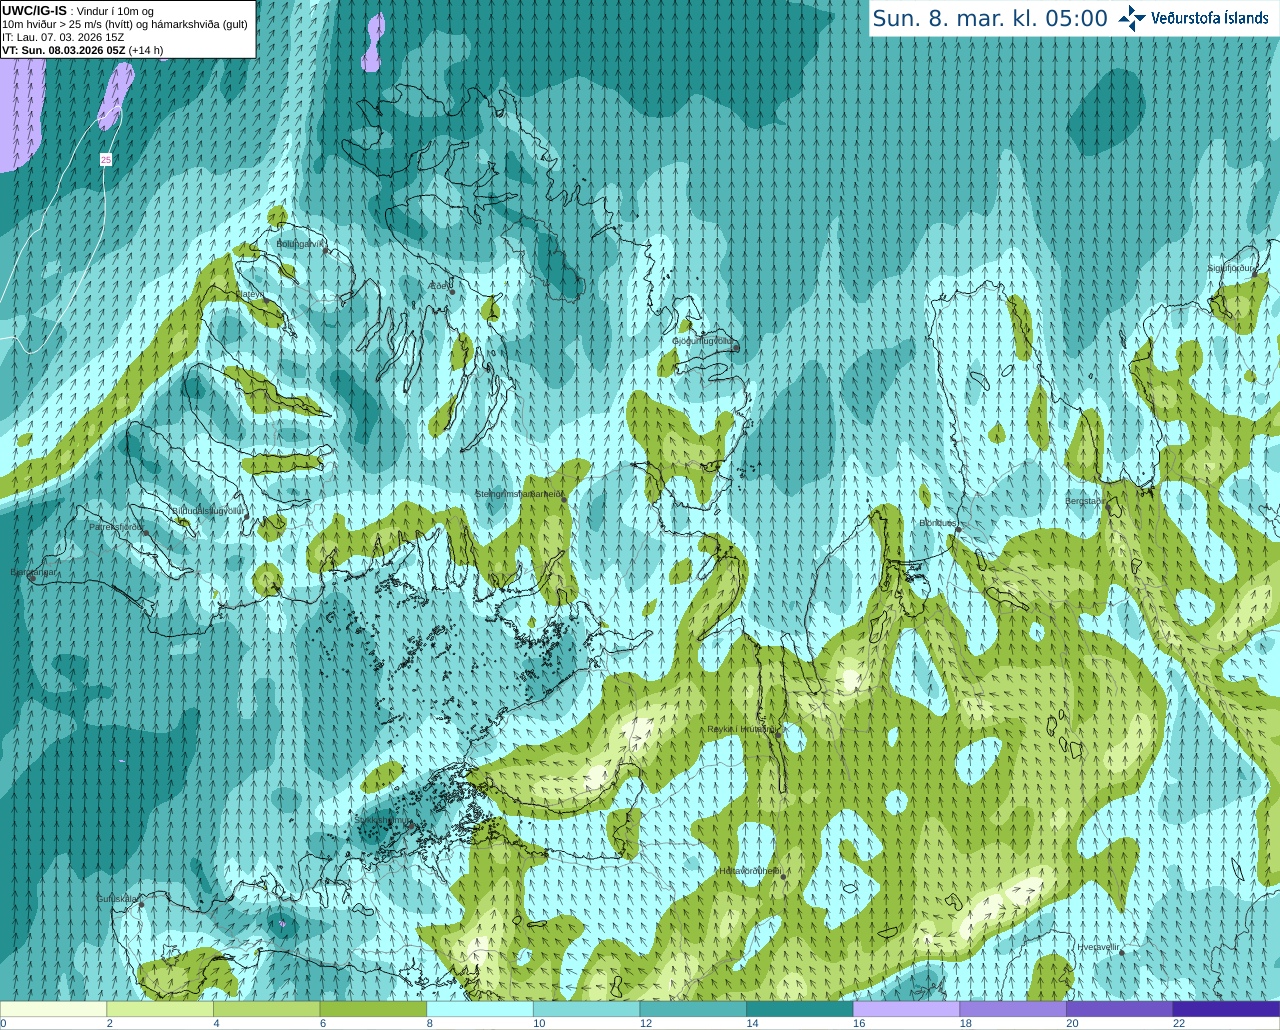
Task: Click the '0' value on the legend scale
Action: click(x=3, y=1023)
